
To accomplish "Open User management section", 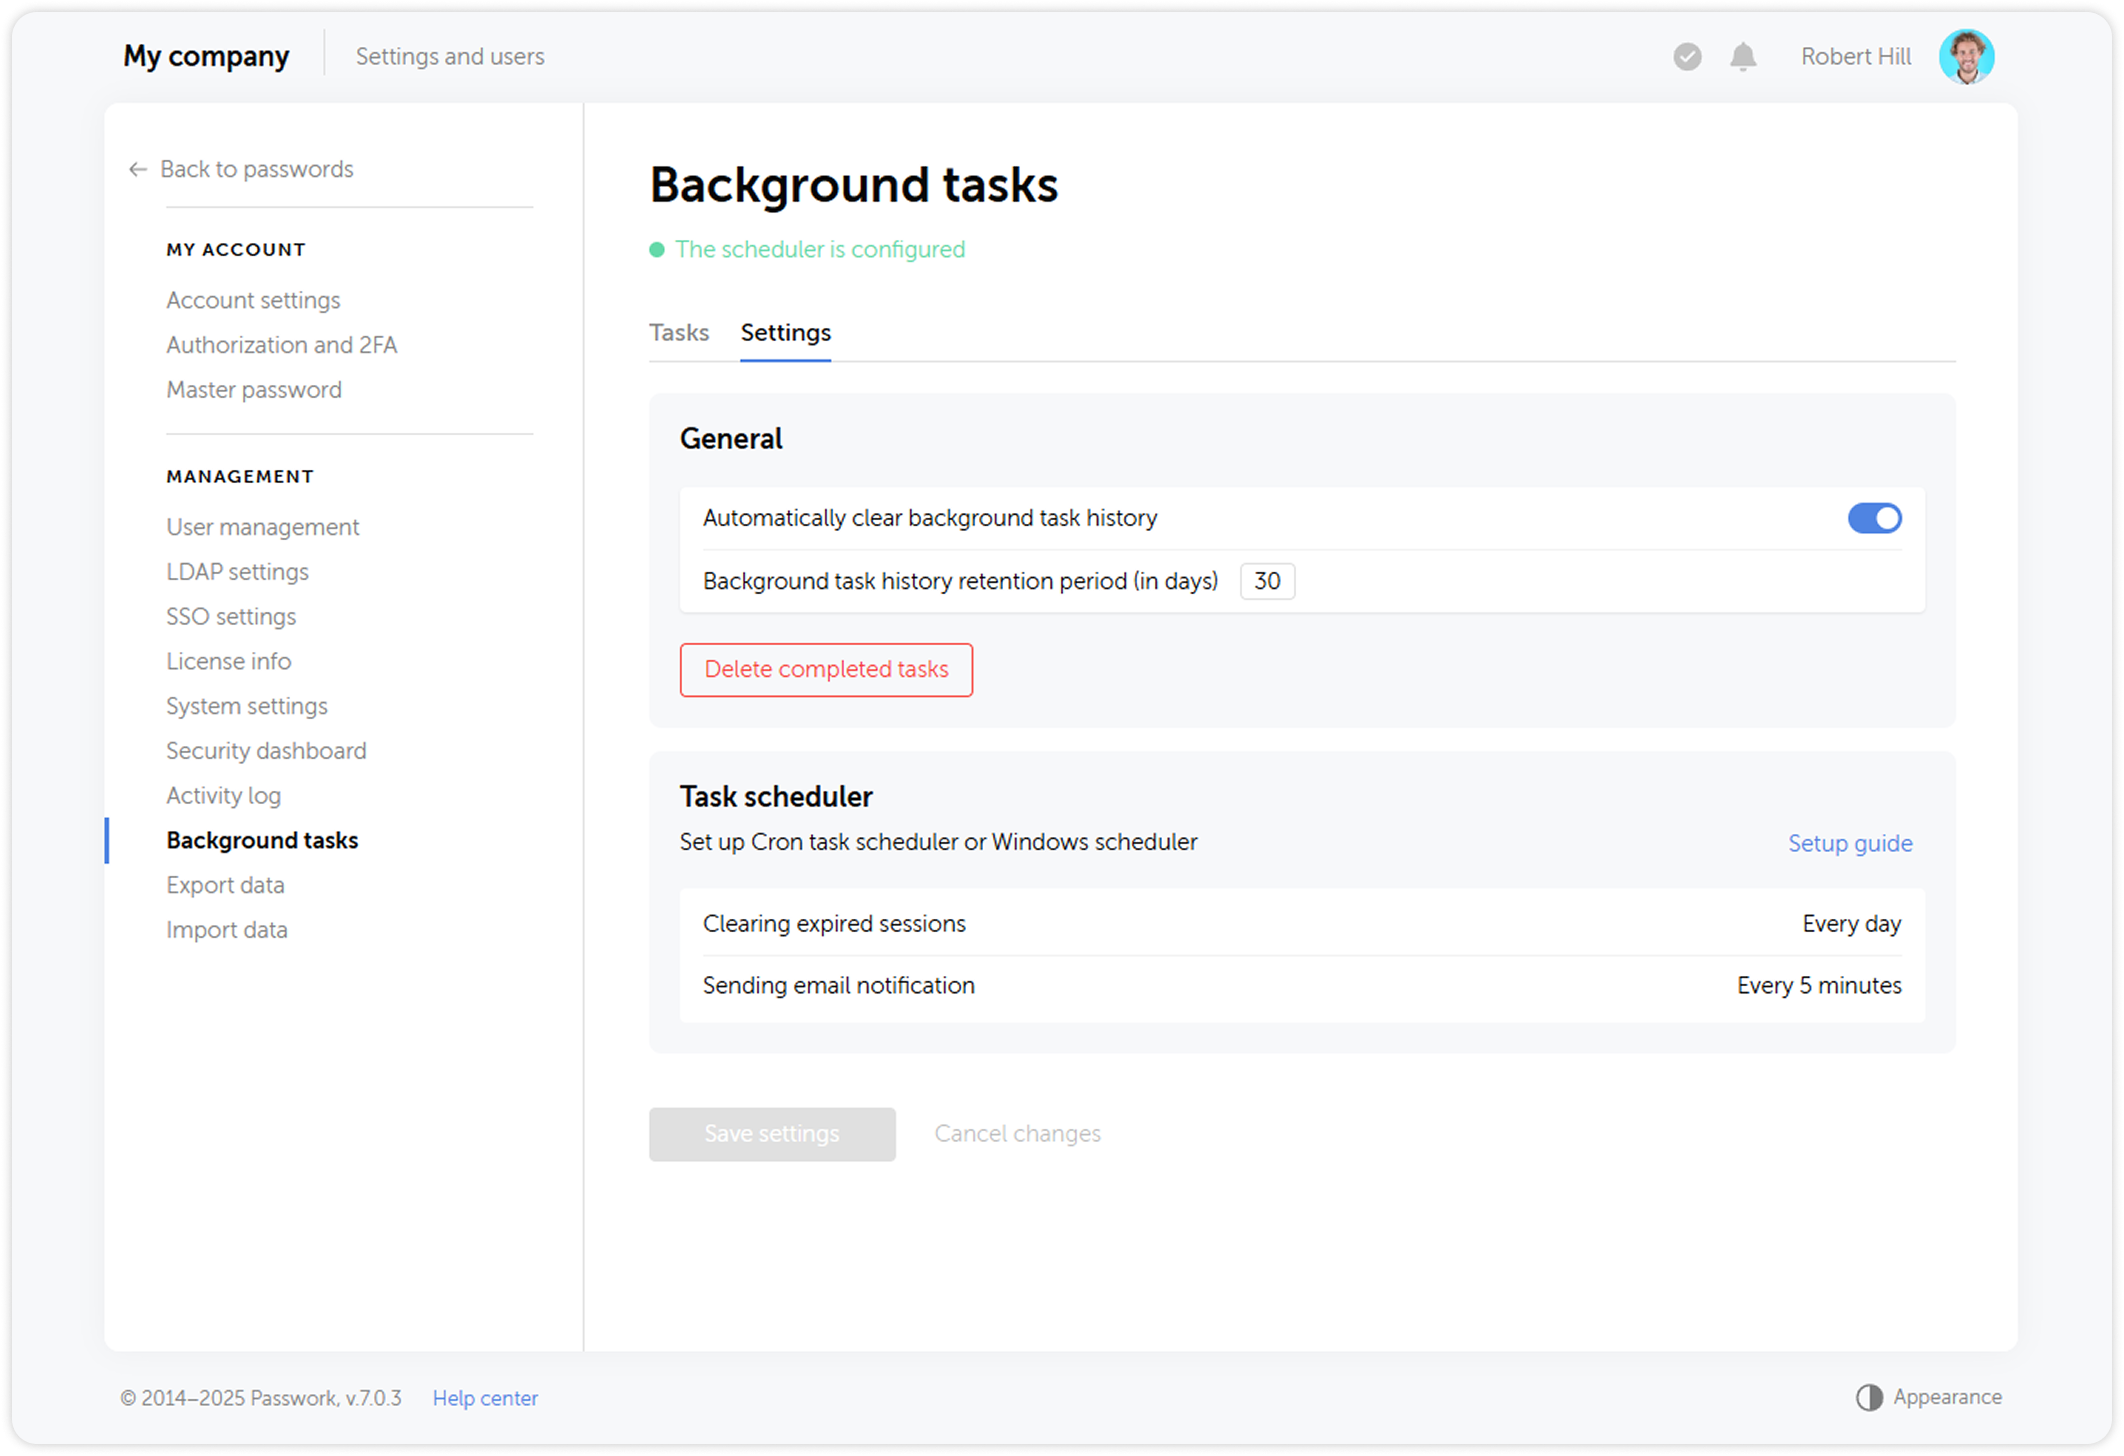I will tap(263, 527).
